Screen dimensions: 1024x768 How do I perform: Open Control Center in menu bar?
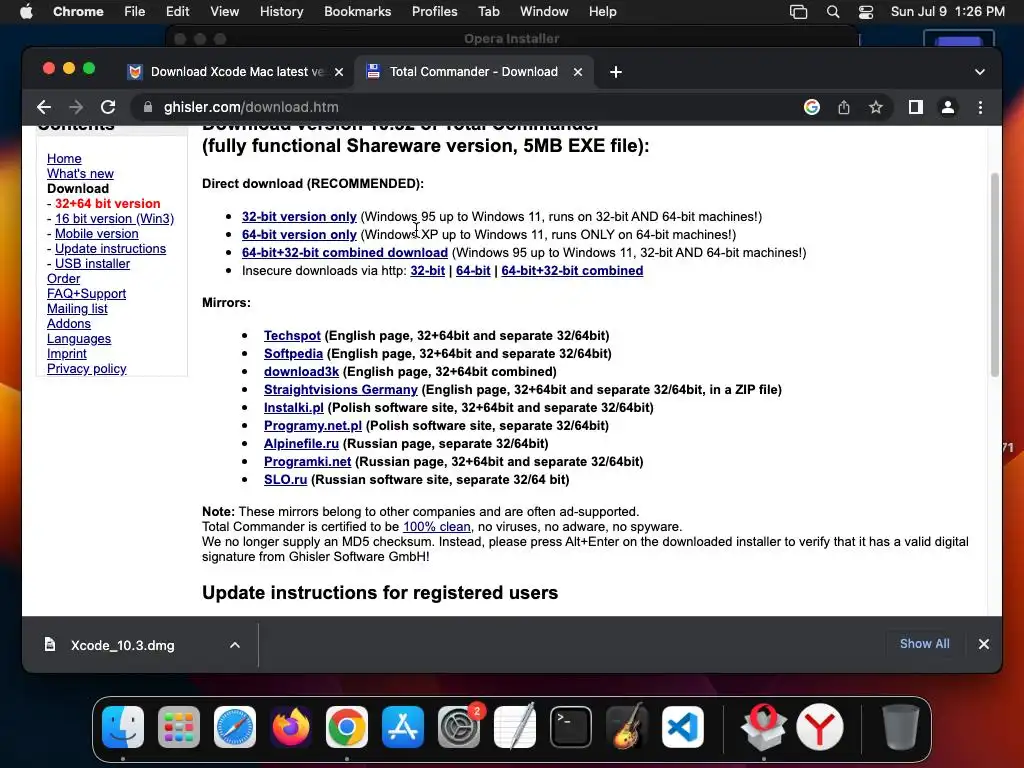tap(866, 12)
